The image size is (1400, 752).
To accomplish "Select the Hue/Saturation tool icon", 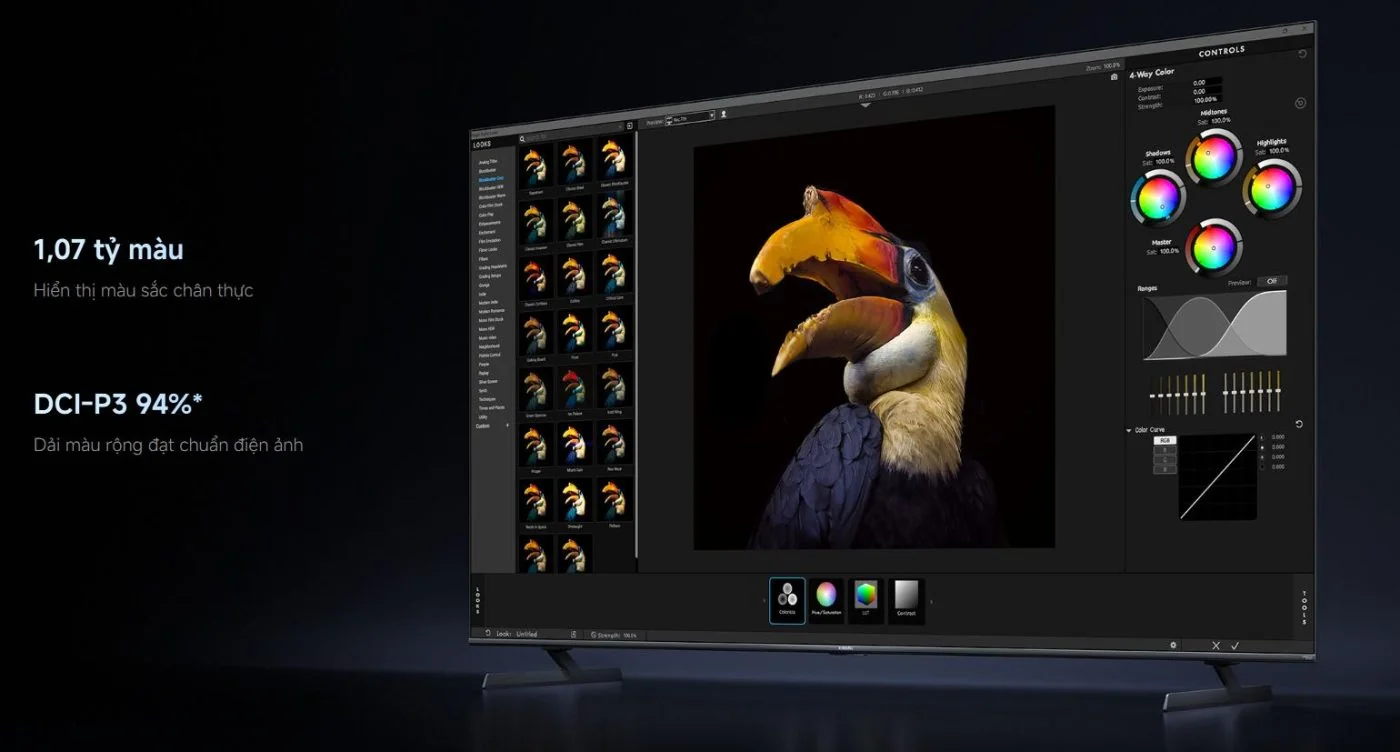I will point(826,600).
